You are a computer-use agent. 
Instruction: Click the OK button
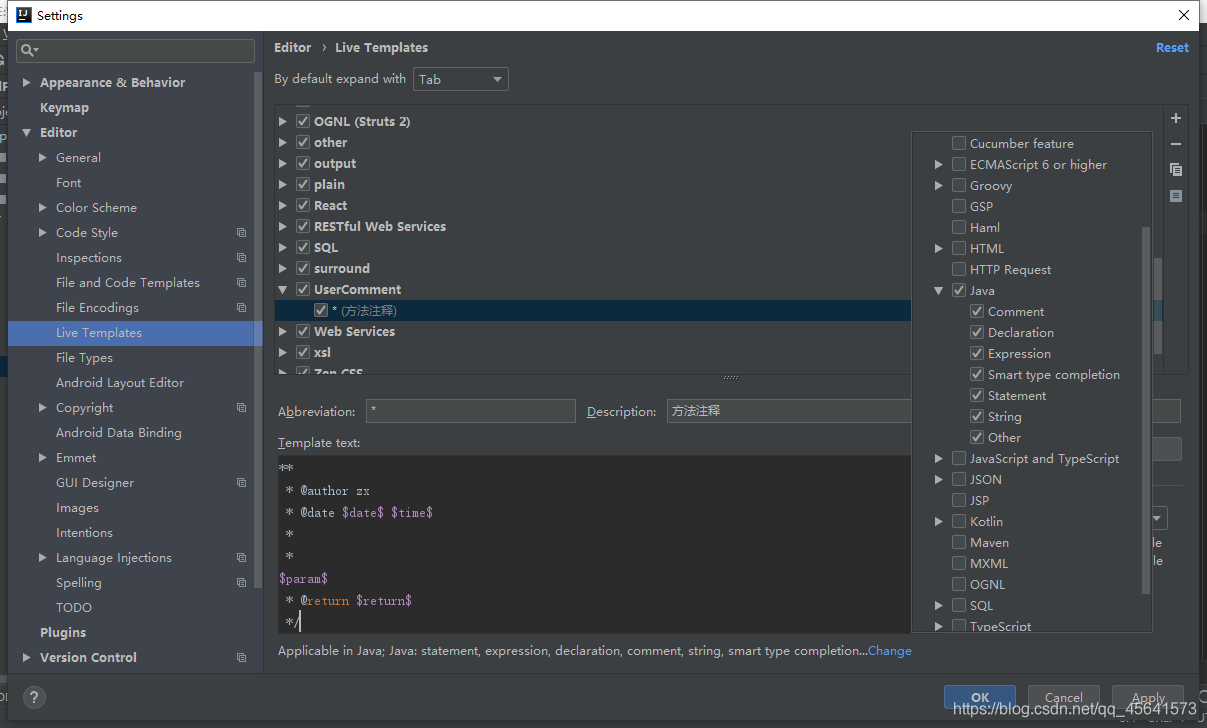click(x=980, y=698)
